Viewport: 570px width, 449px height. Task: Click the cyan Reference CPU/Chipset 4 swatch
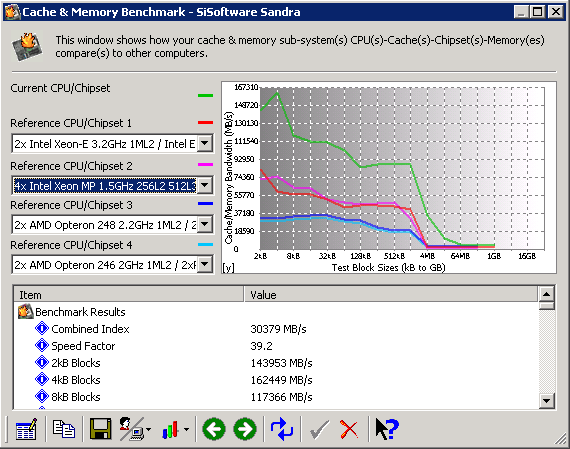click(x=205, y=245)
